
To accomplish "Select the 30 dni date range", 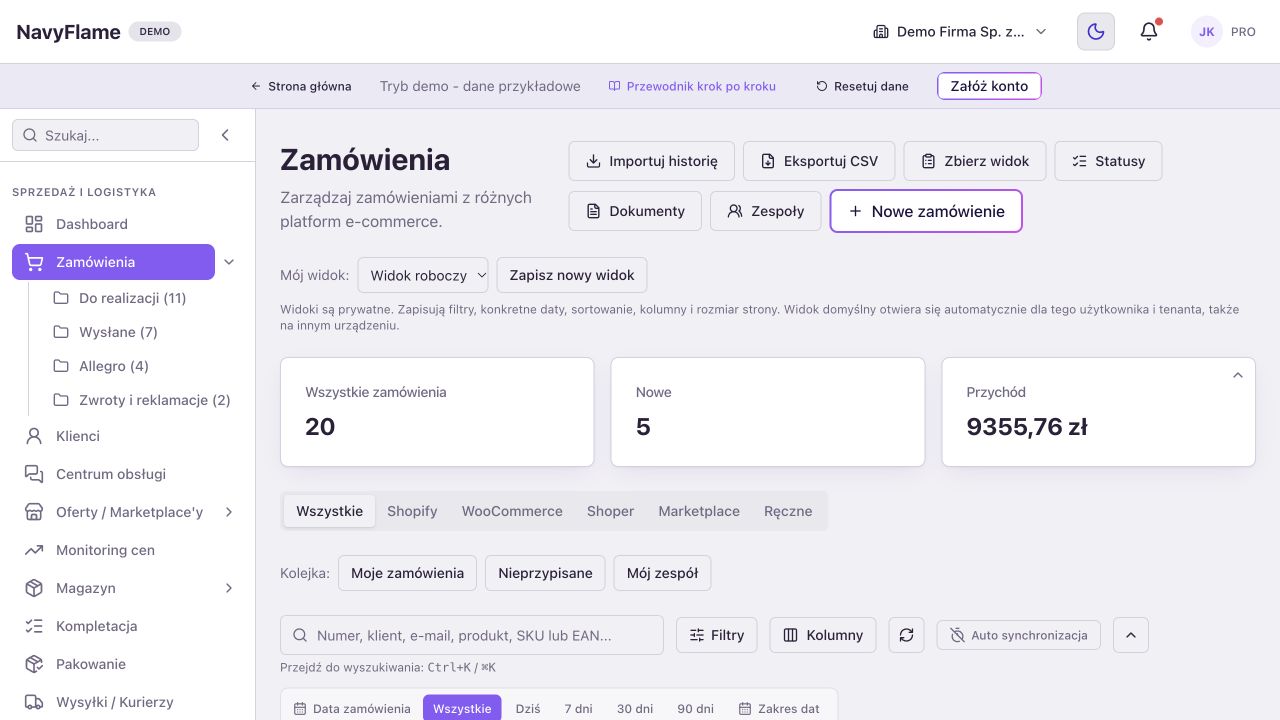I will [x=635, y=708].
